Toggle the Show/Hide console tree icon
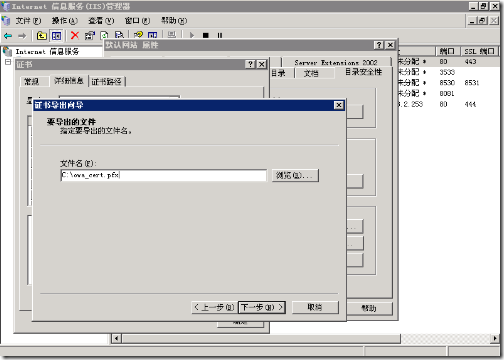Image resolution: width=504 pixels, height=360 pixels. (x=56, y=35)
